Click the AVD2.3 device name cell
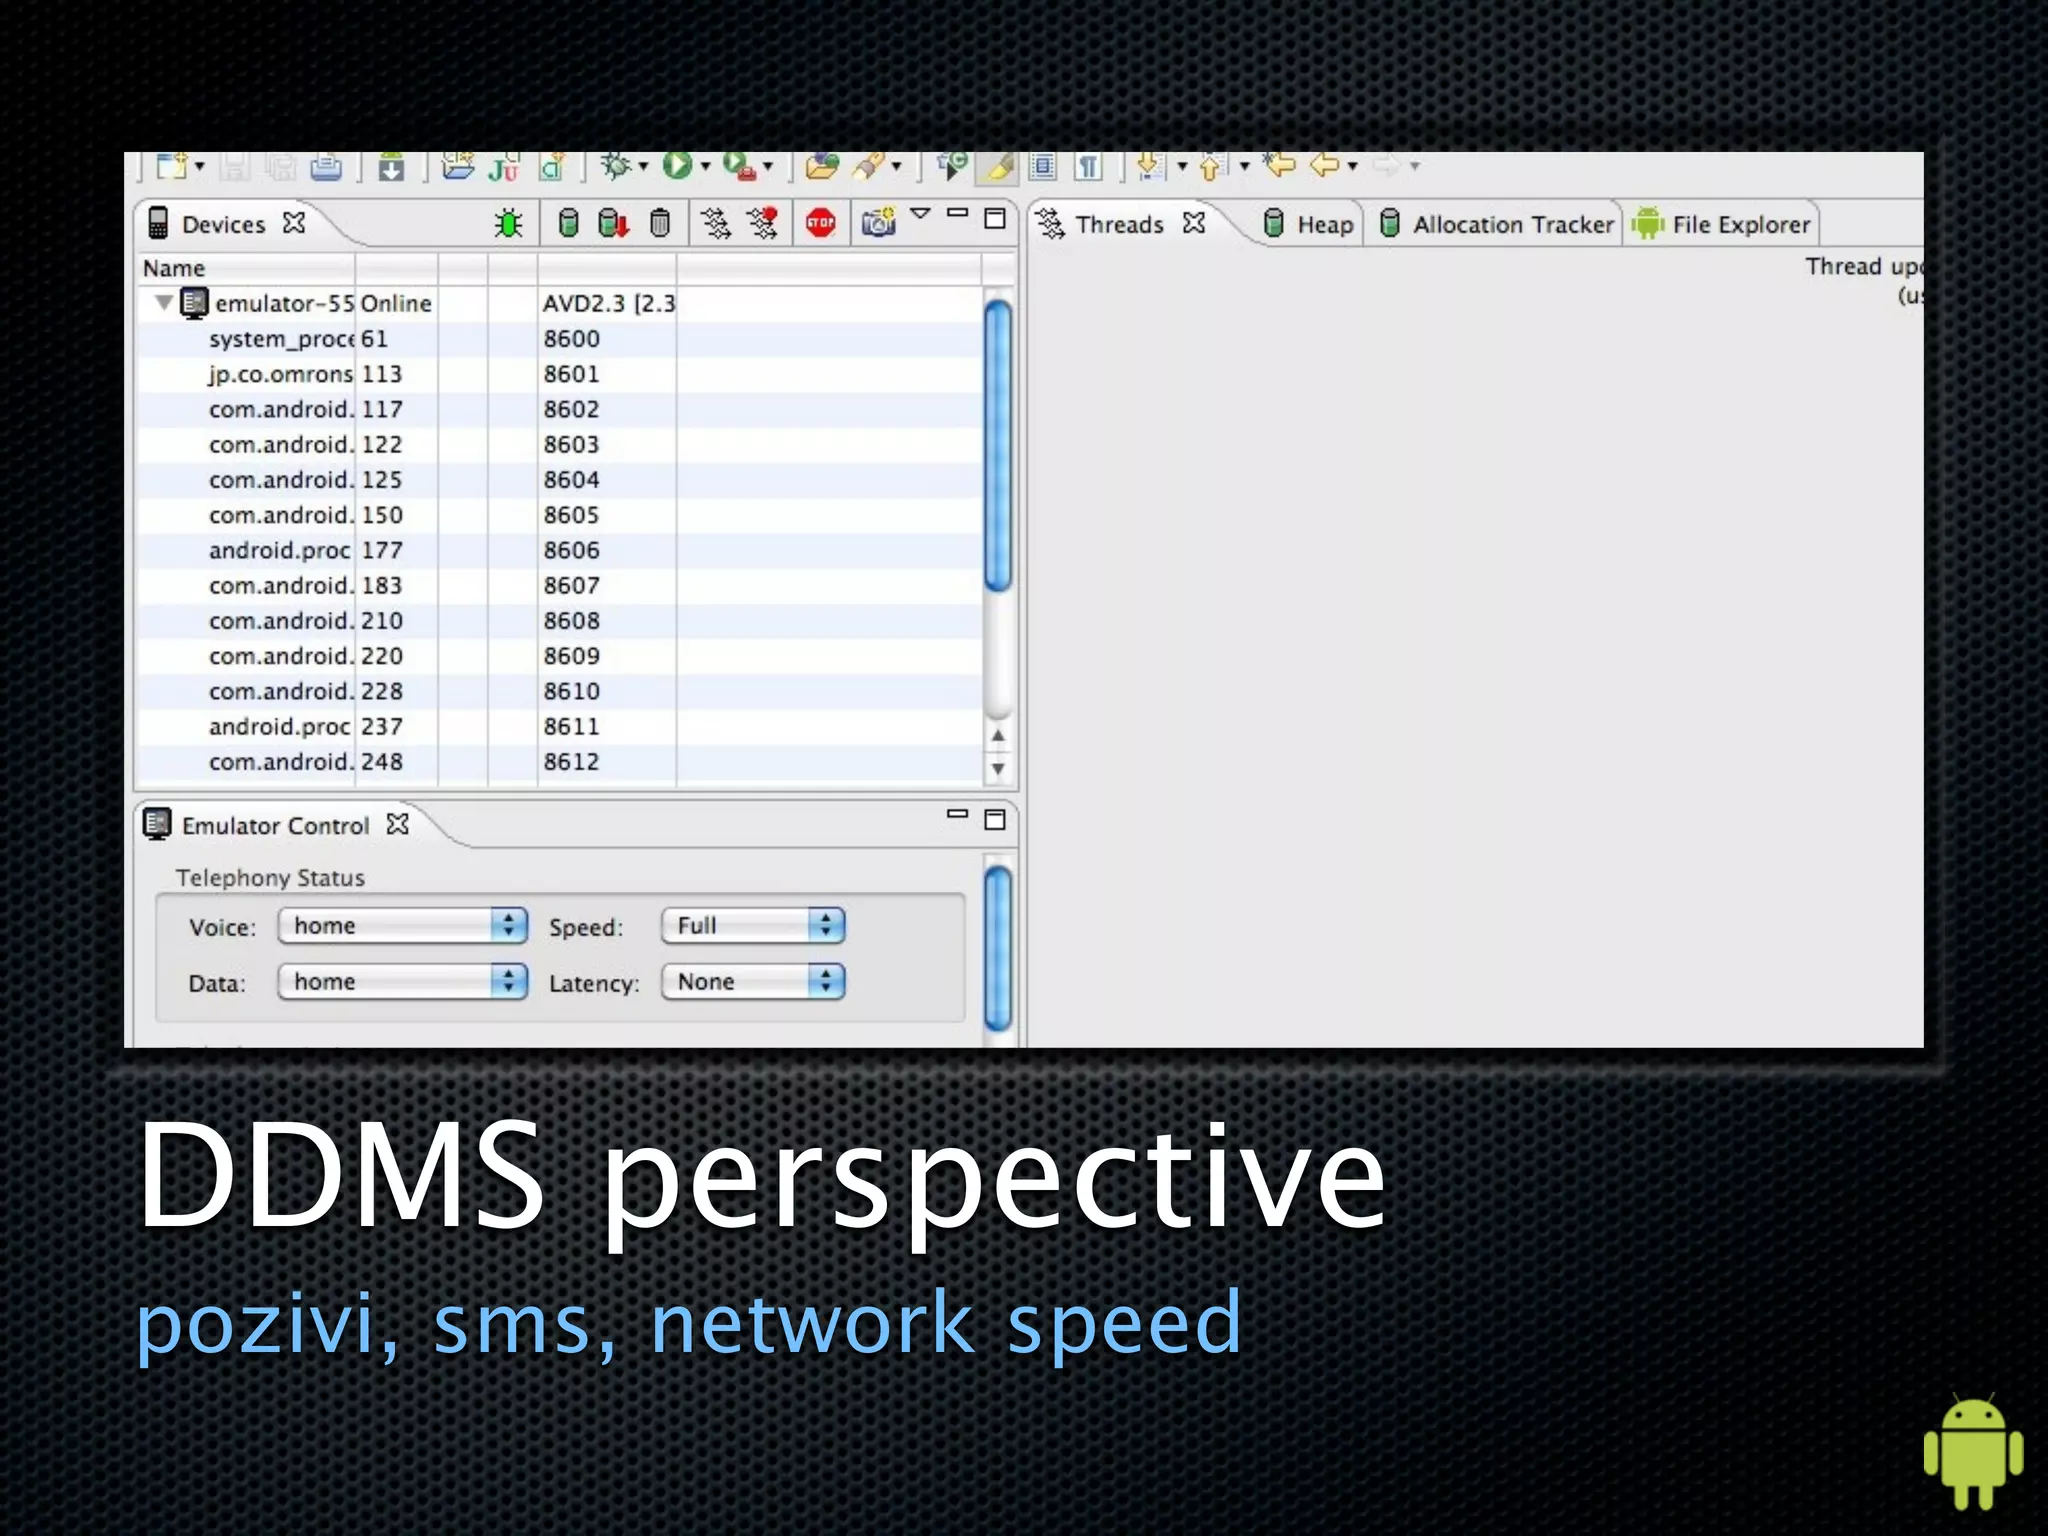The image size is (2048, 1536). [x=608, y=303]
